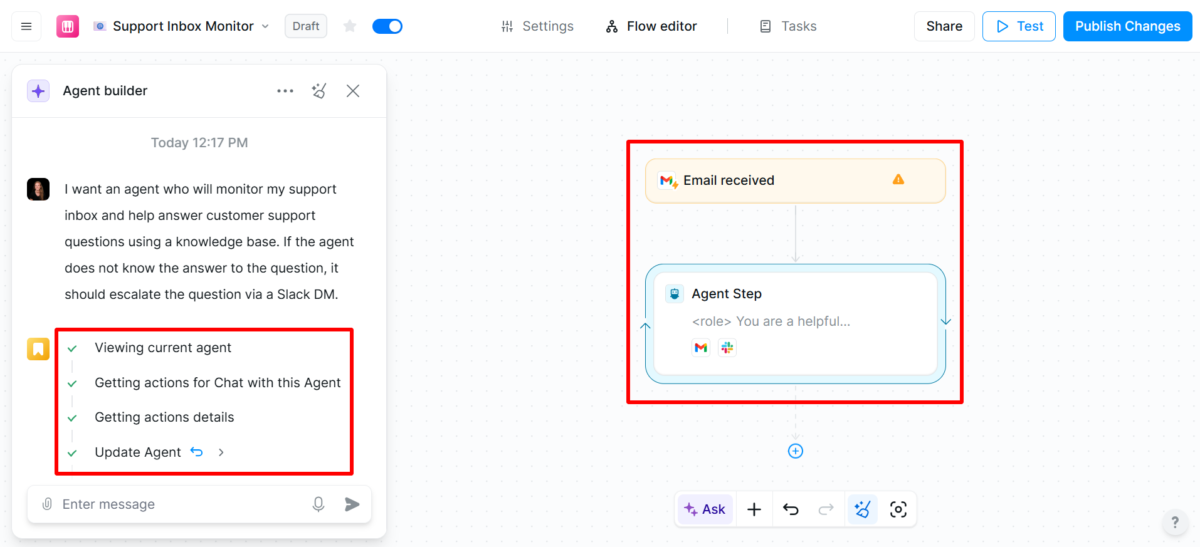
Task: Click the fit-to-screen focus icon
Action: pyautogui.click(x=898, y=509)
